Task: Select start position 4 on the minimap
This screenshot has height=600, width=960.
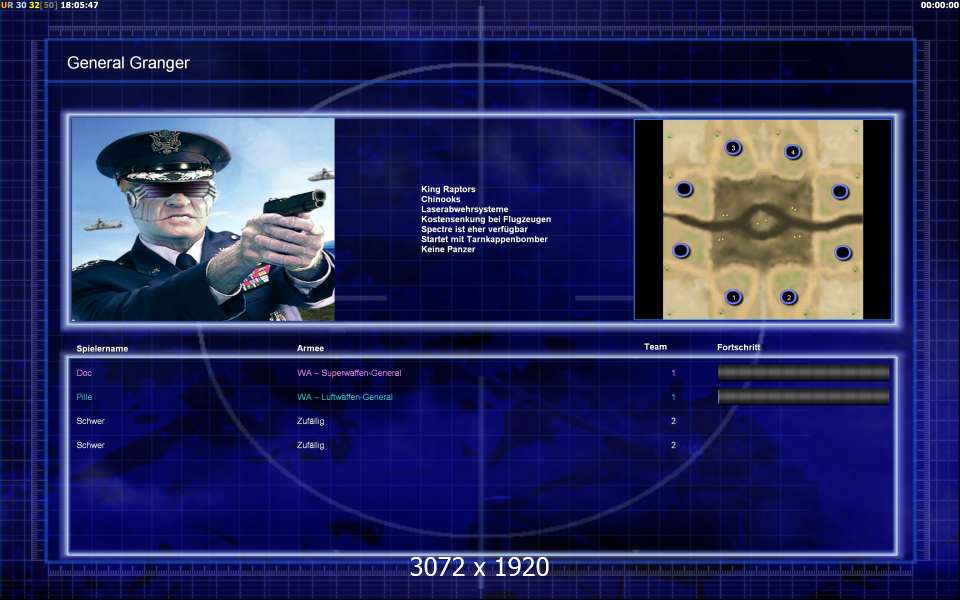Action: (x=793, y=152)
